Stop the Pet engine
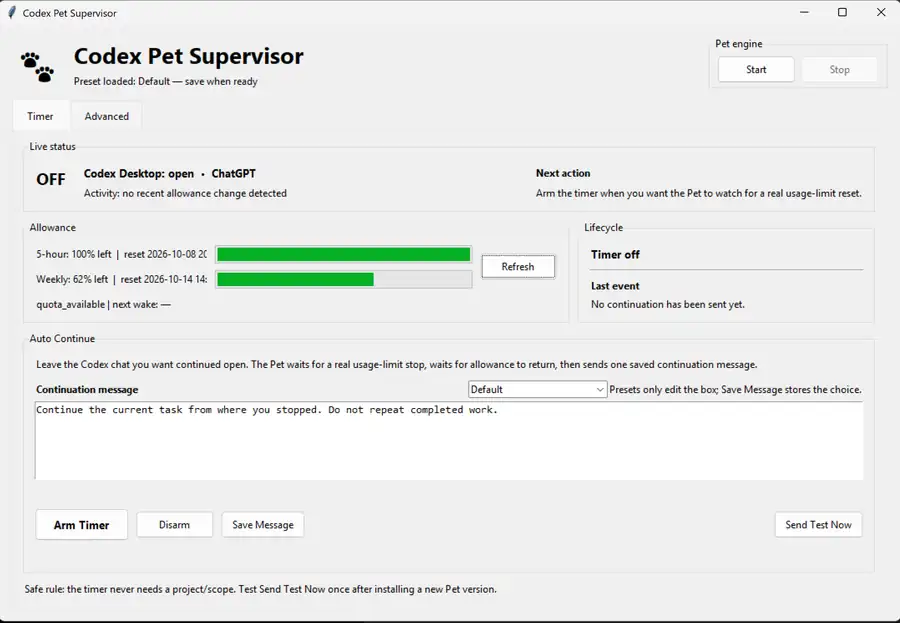900x623 pixels. point(839,69)
